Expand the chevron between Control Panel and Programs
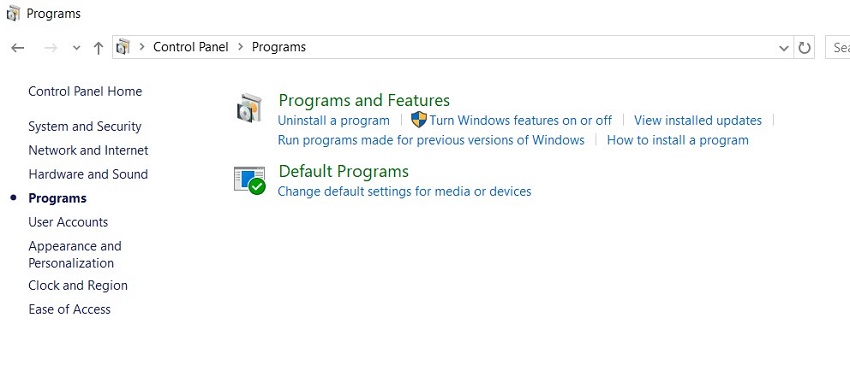The image size is (850, 365). (241, 47)
